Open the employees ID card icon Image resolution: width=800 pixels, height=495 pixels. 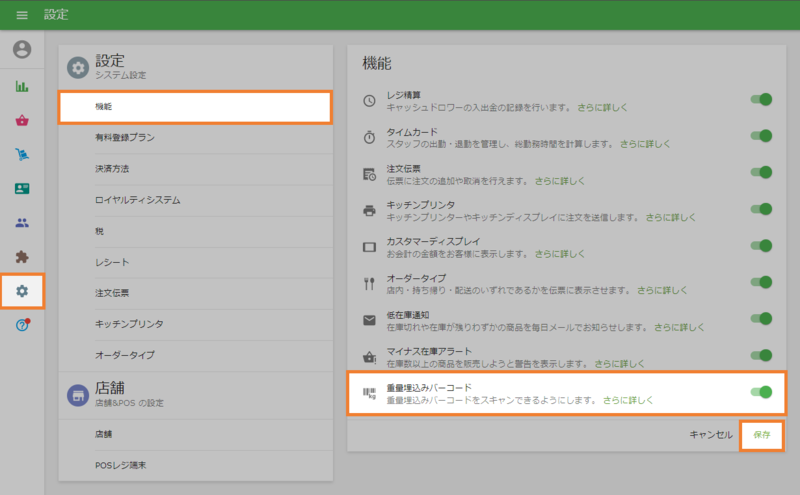click(x=22, y=188)
